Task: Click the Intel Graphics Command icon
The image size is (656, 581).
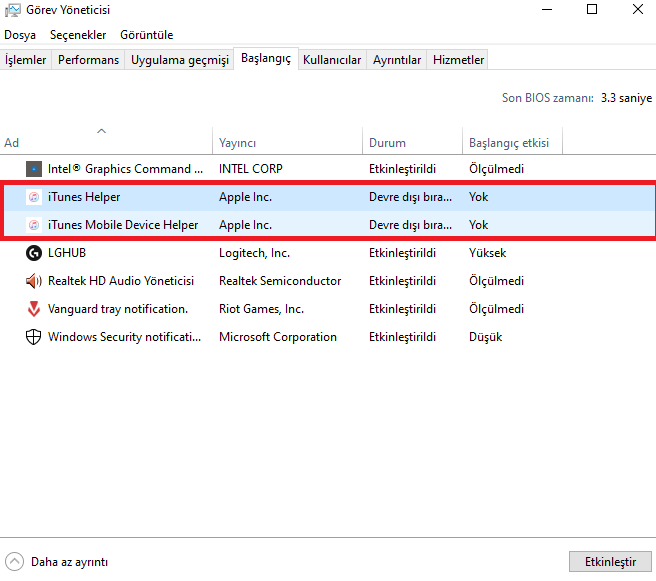Action: 33,169
